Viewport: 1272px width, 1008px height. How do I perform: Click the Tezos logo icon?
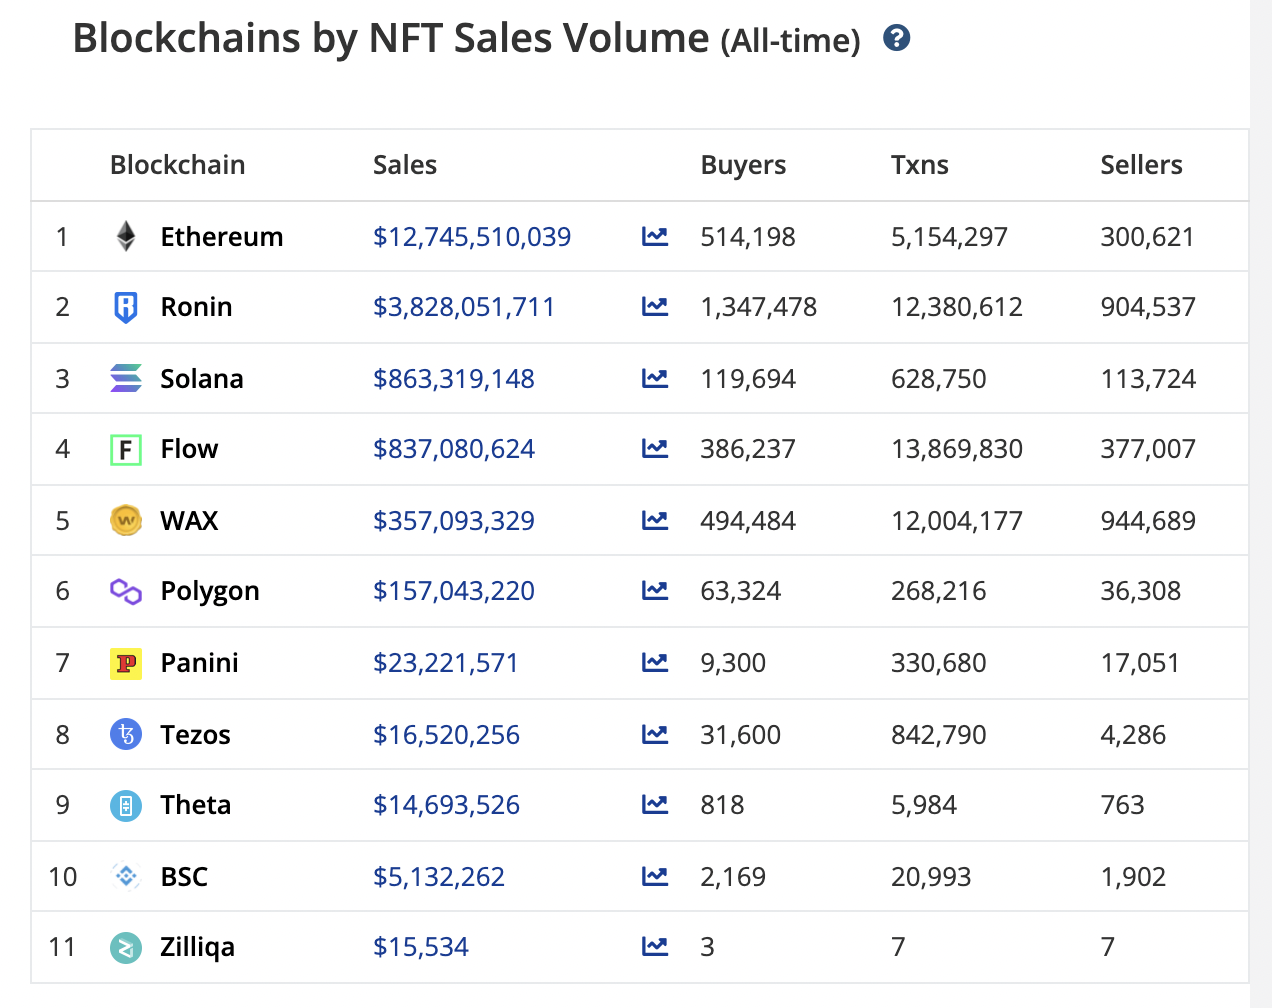click(126, 735)
